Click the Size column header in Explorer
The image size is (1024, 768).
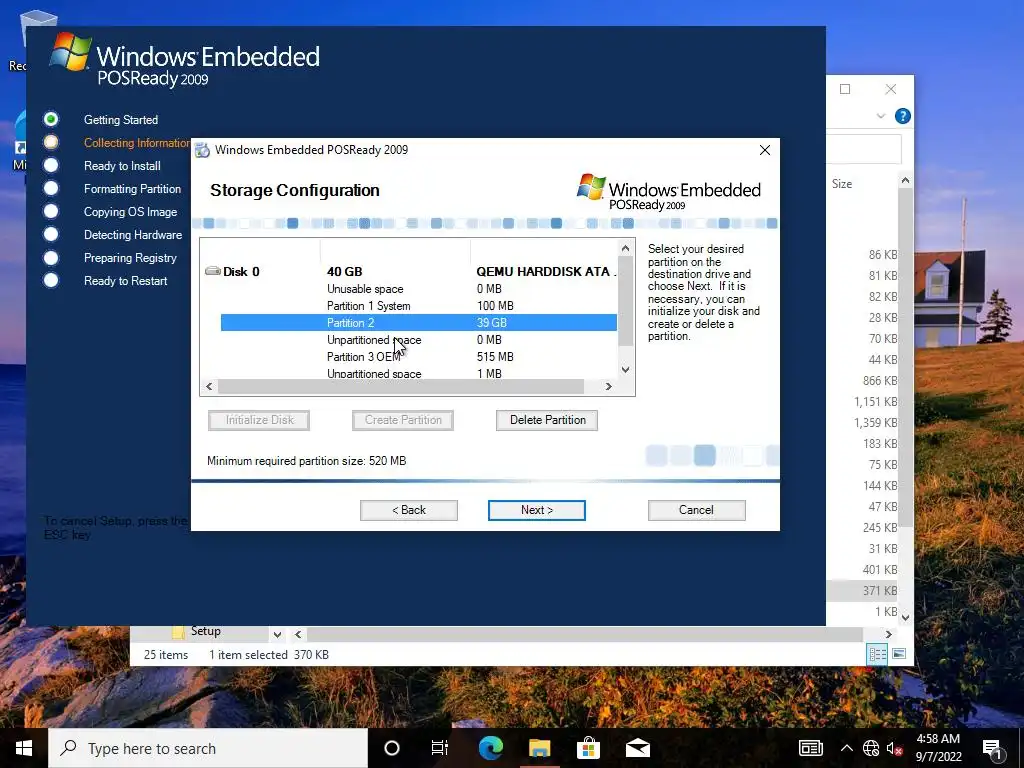pos(842,184)
